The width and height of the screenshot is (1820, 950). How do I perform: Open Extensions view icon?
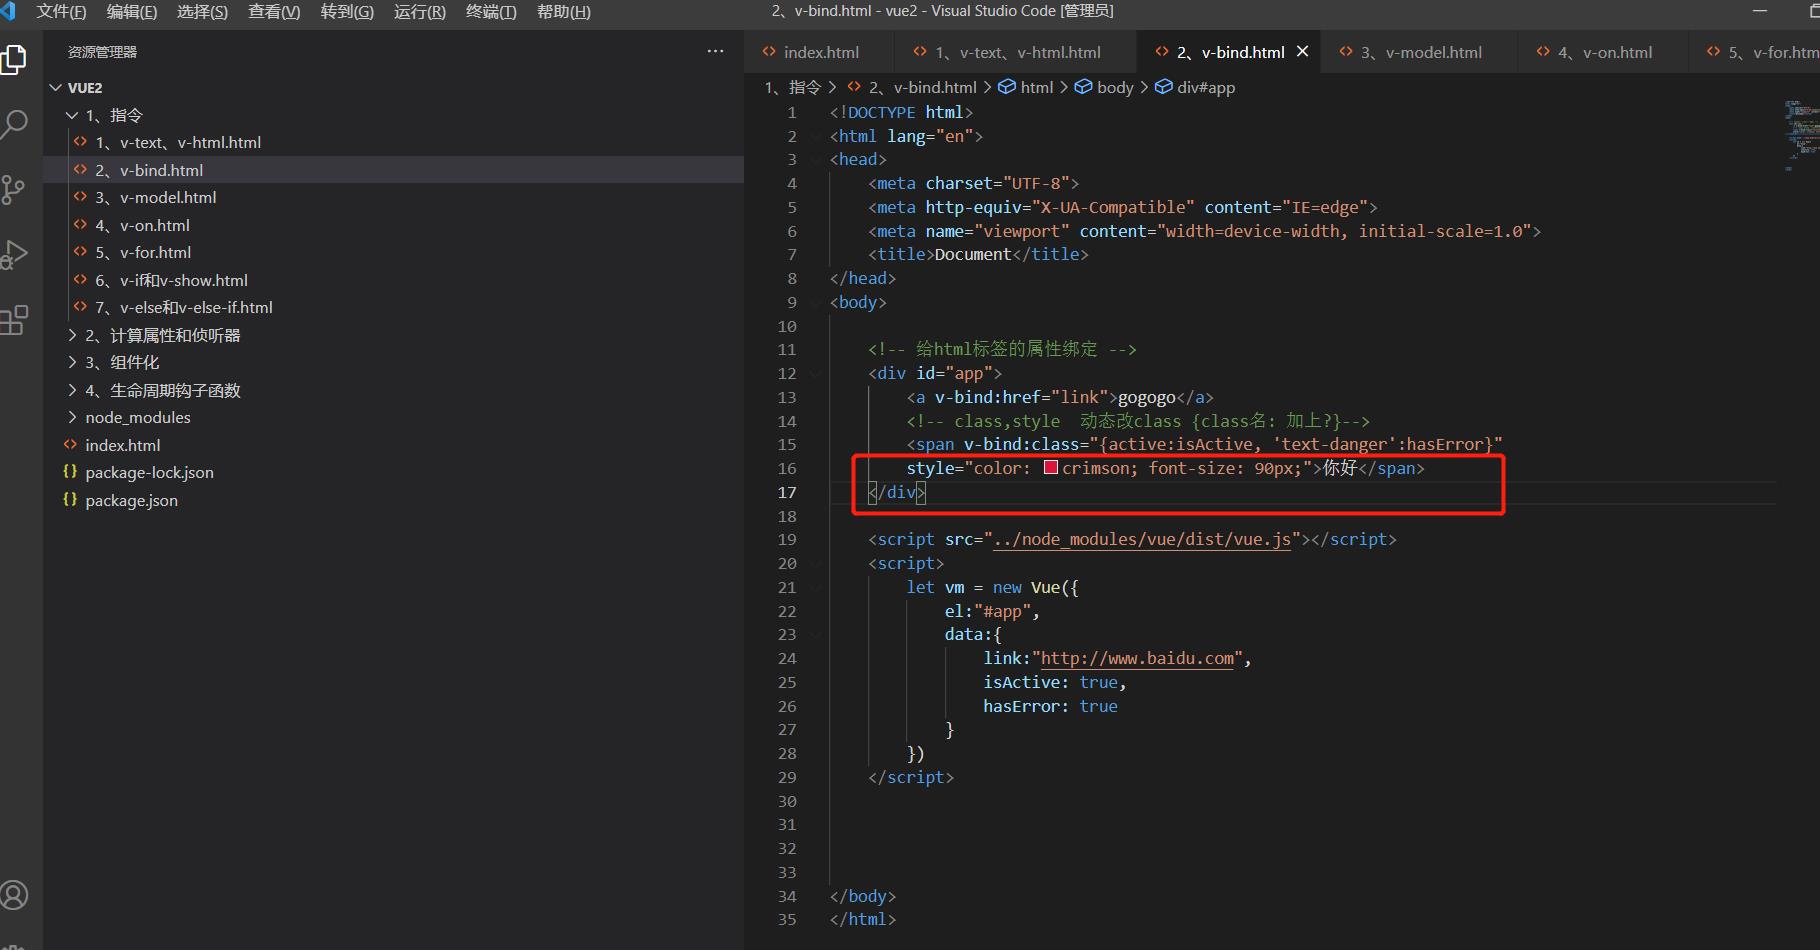(14, 320)
